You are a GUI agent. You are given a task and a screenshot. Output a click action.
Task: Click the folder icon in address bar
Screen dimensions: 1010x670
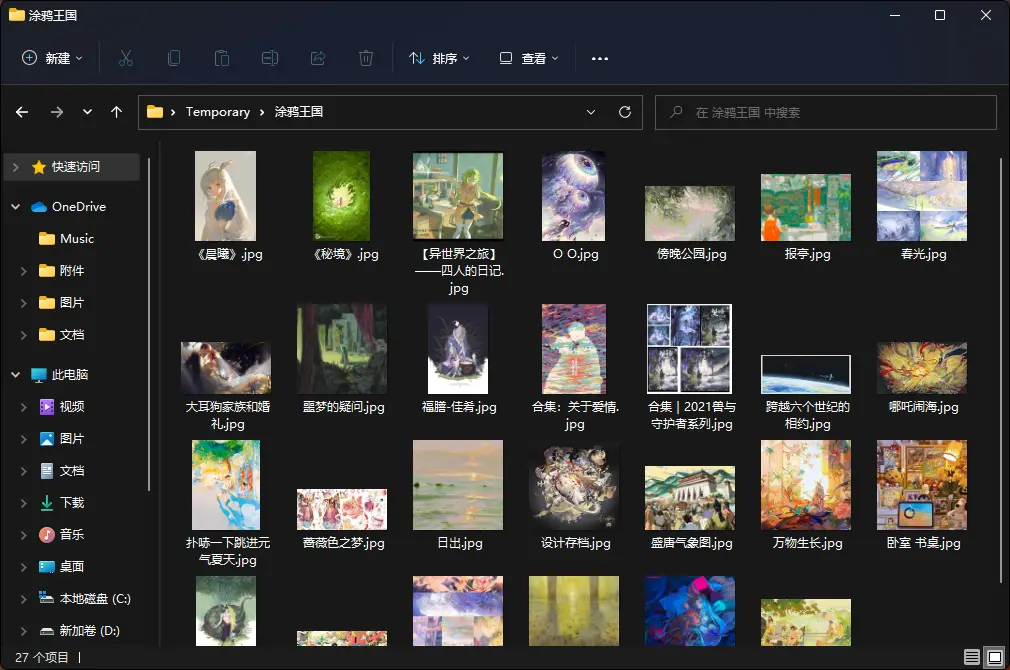pyautogui.click(x=155, y=112)
